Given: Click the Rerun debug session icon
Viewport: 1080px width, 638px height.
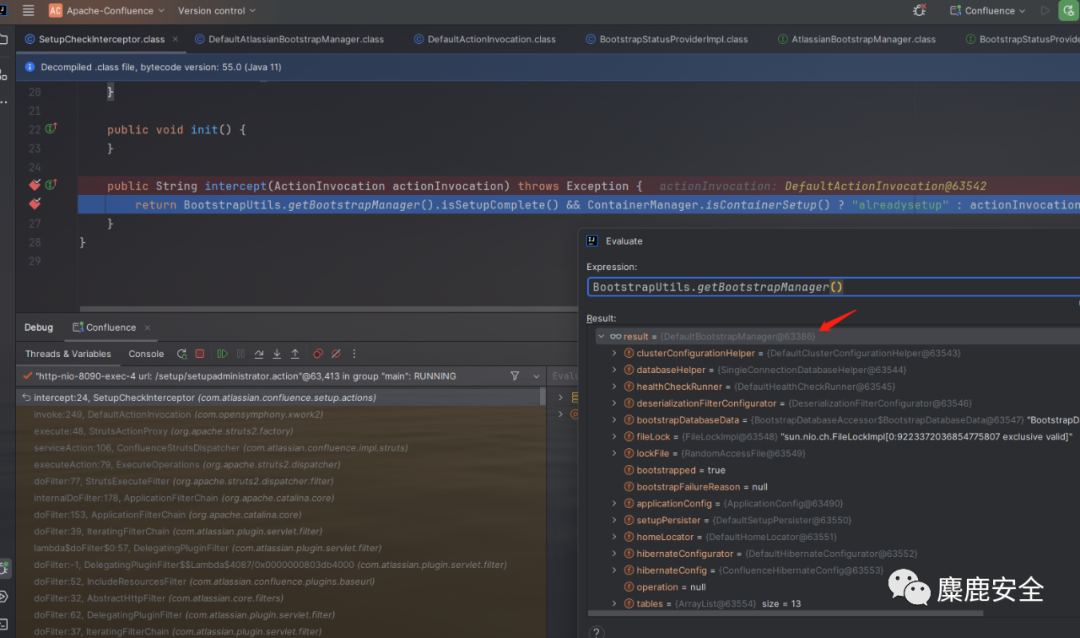Looking at the screenshot, I should 182,353.
